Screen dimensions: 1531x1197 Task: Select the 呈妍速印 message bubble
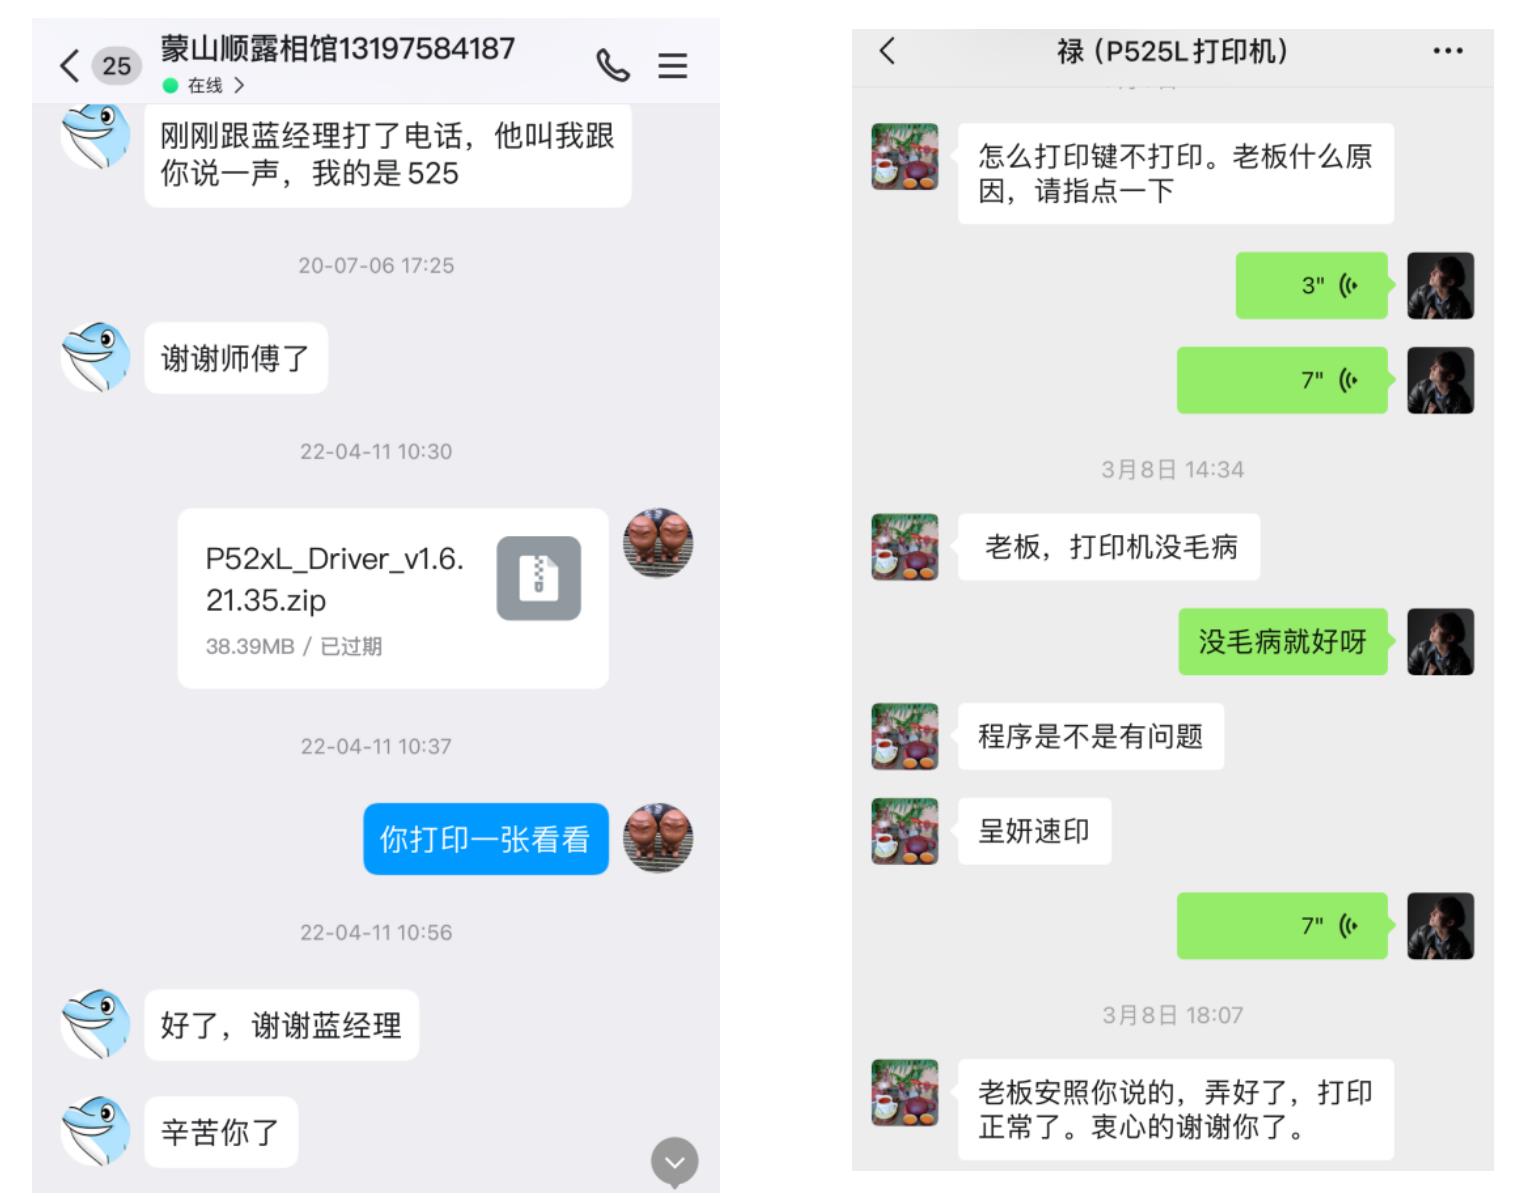click(1034, 831)
